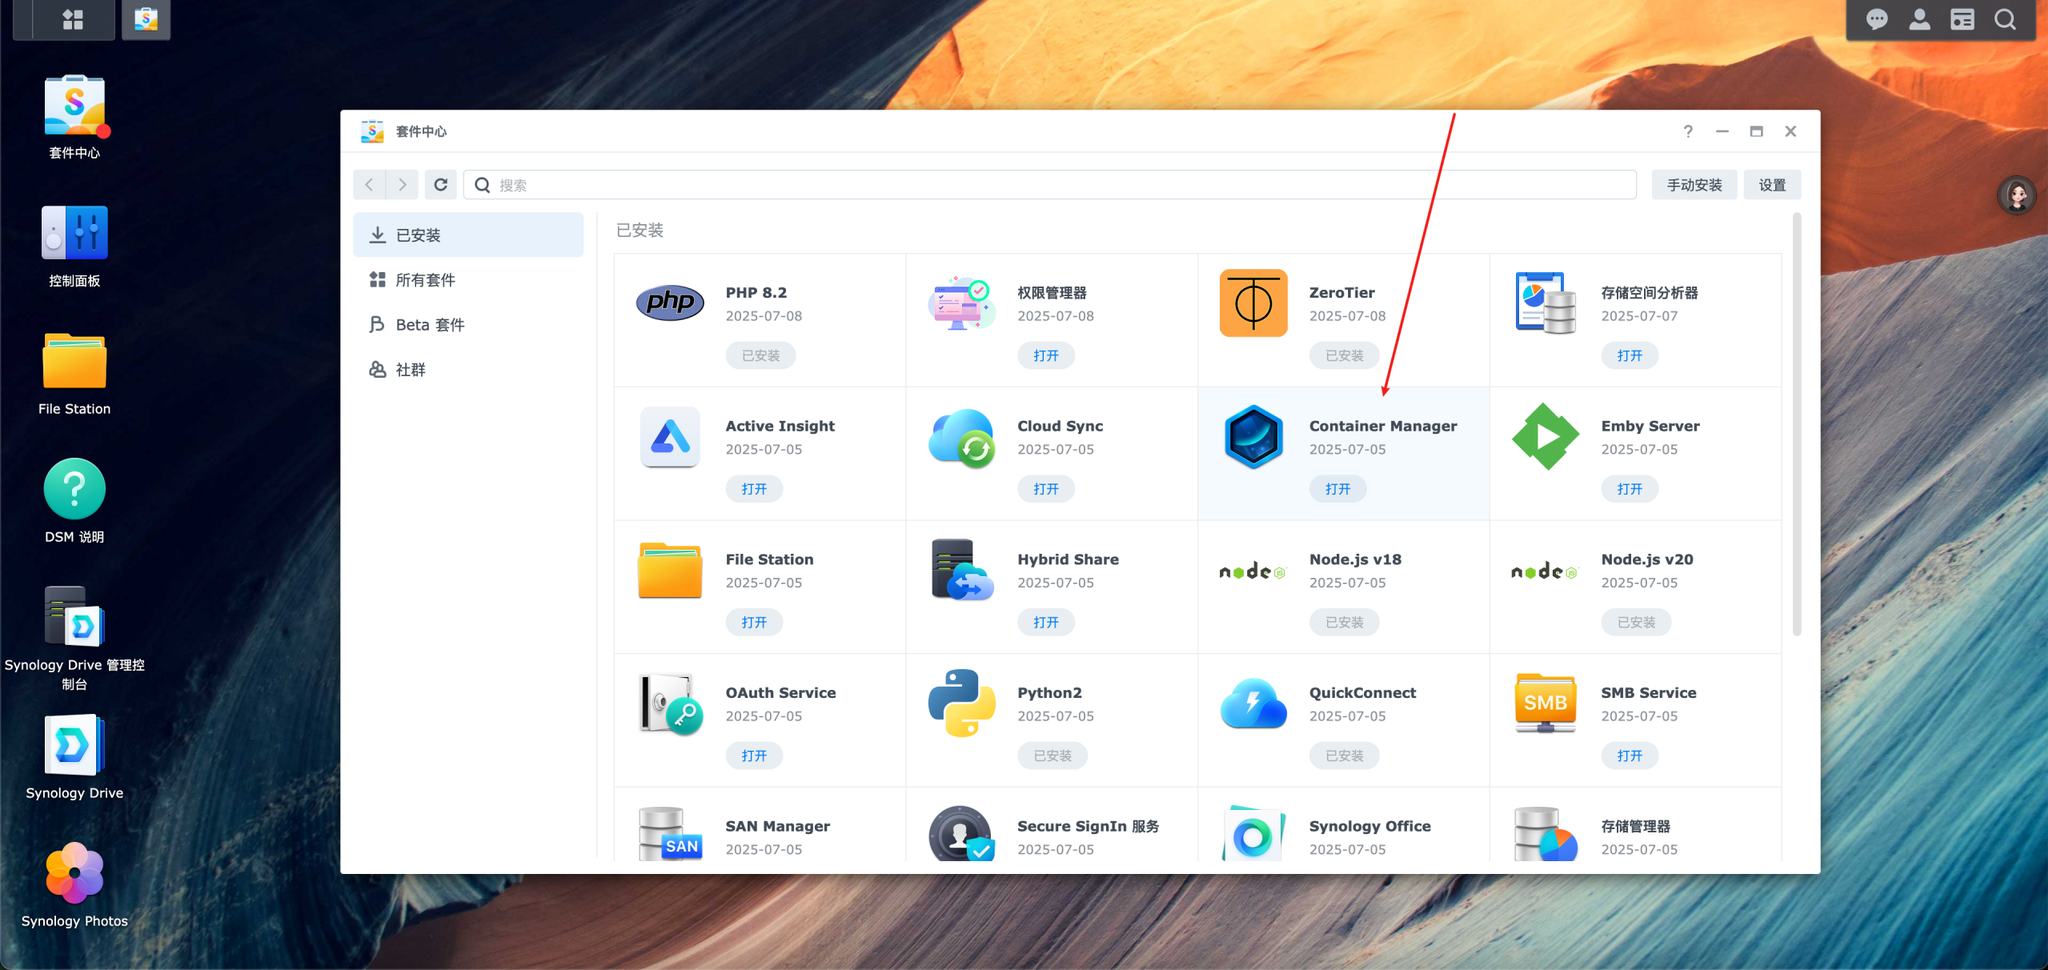
Task: Click Cloud Sync package icon
Action: [961, 437]
